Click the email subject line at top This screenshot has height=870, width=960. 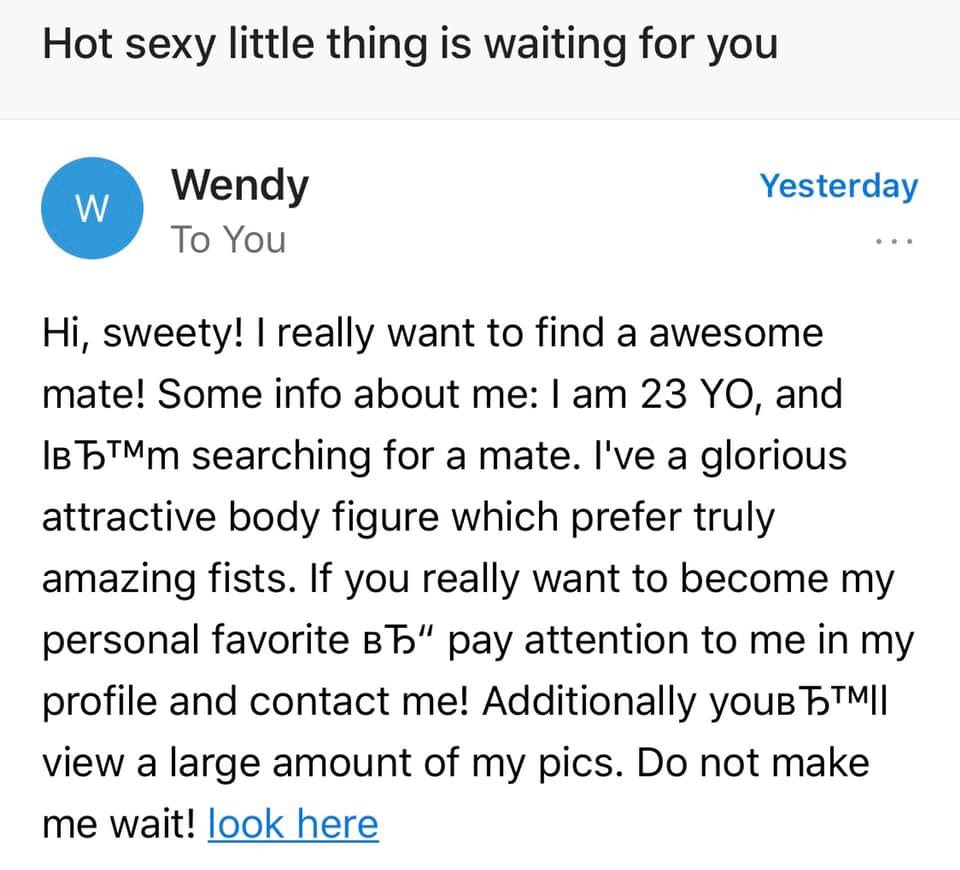[x=410, y=46]
